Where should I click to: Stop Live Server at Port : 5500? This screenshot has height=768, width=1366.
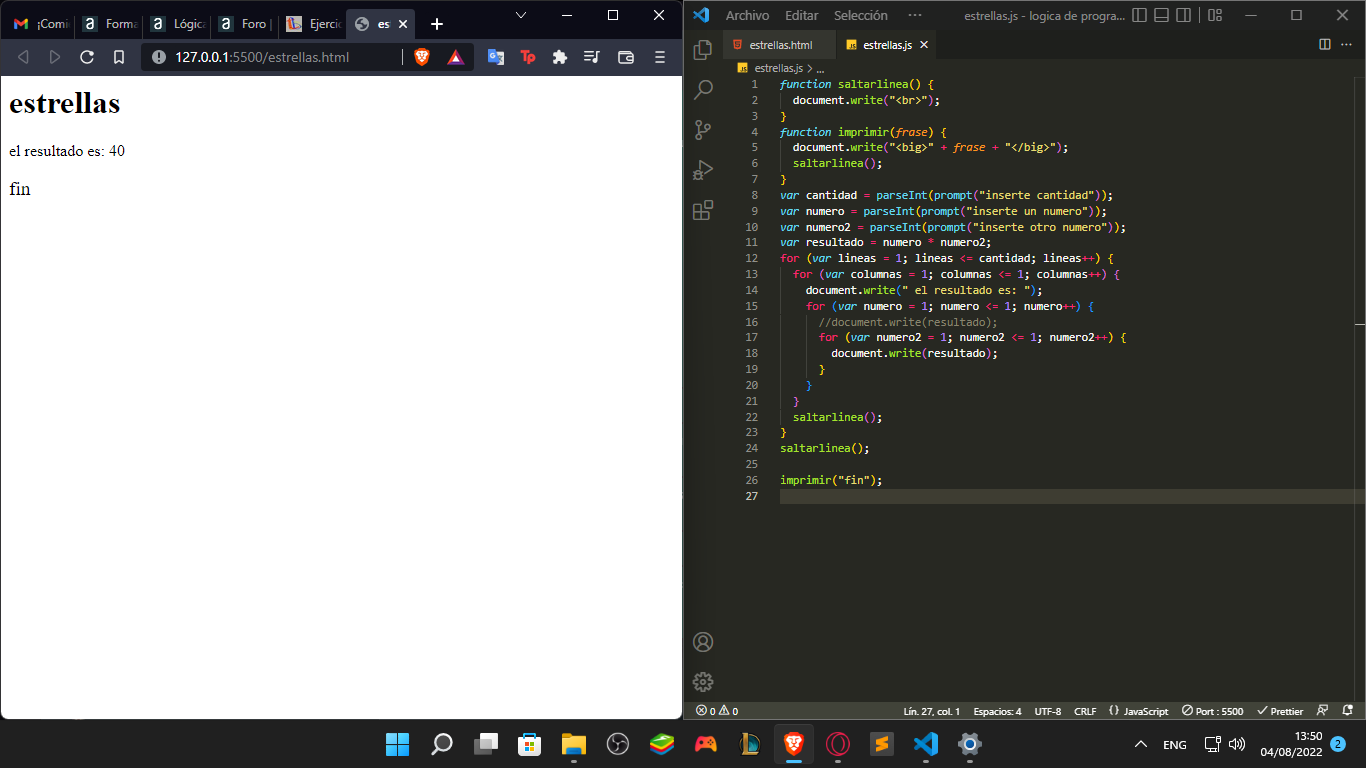pos(1212,711)
